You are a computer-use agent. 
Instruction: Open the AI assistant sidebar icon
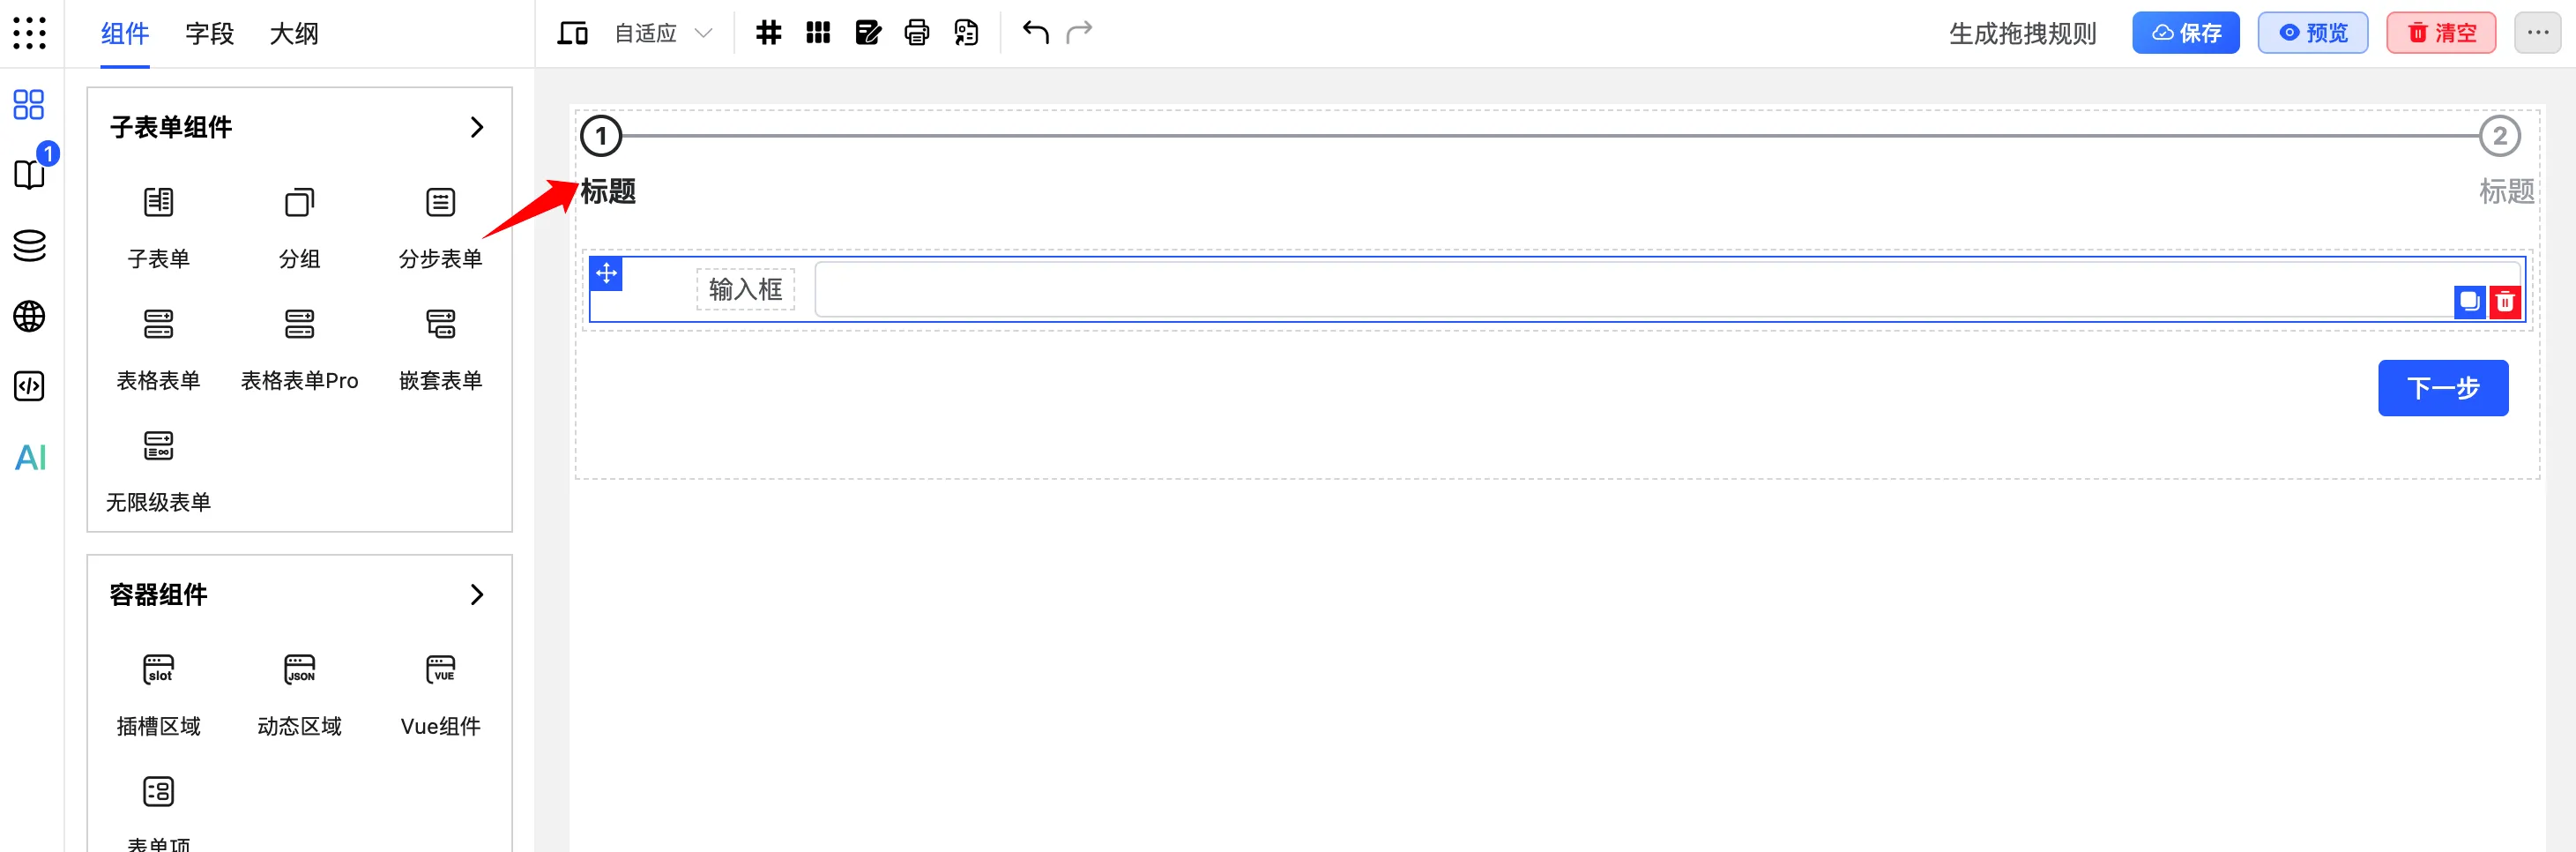(30, 457)
